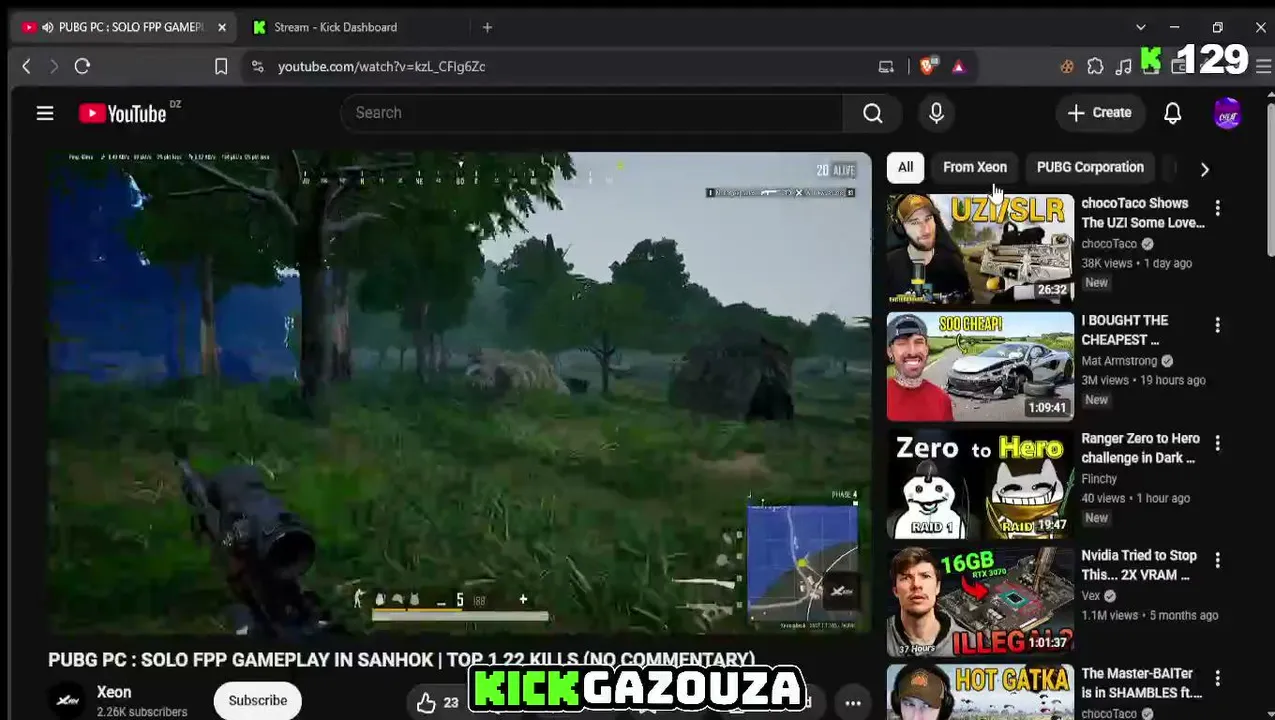Open SOO CHEAP car thumbnail
This screenshot has height=720, width=1275.
[x=980, y=366]
